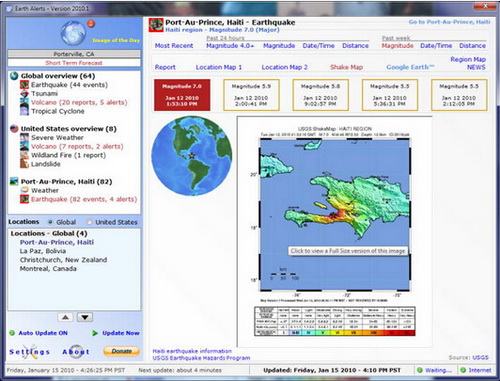Move location list down with down arrow
This screenshot has height=381, width=500.
[85, 317]
